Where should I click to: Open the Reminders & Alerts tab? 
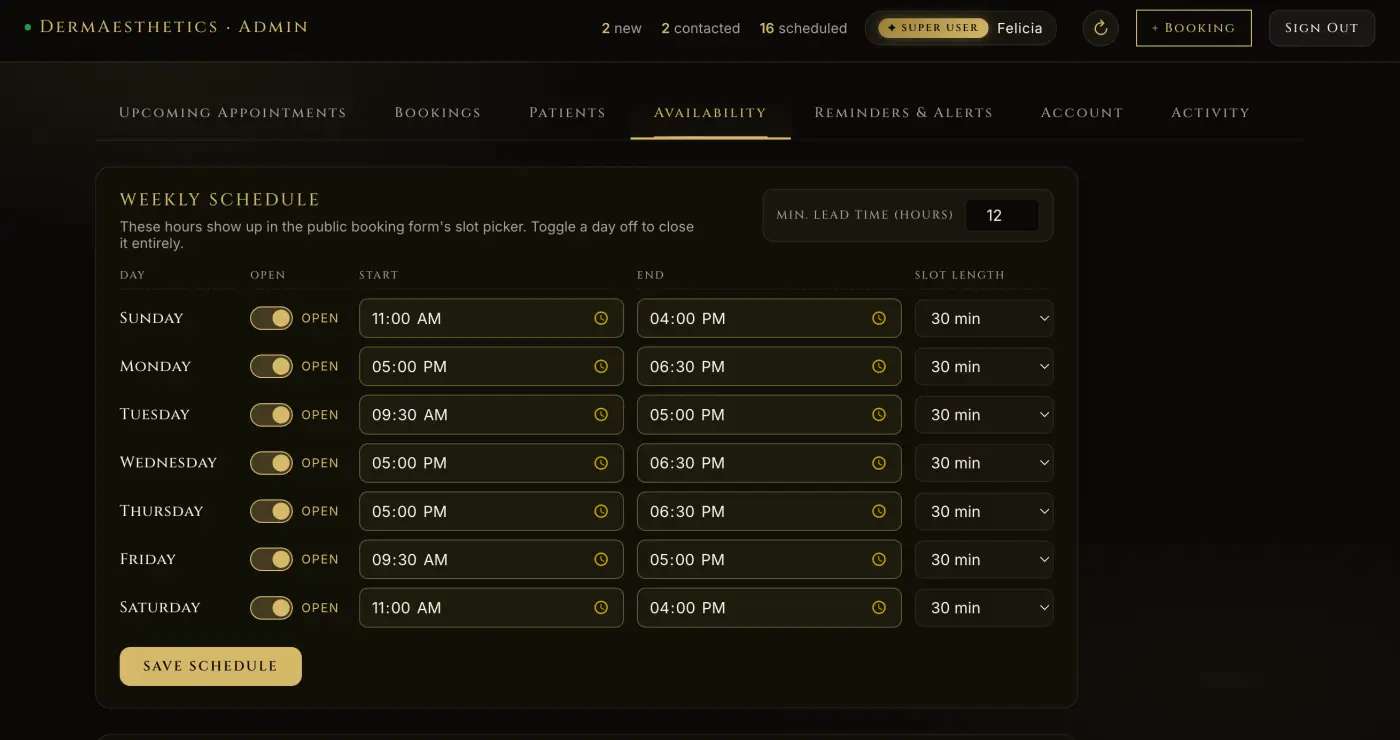903,113
